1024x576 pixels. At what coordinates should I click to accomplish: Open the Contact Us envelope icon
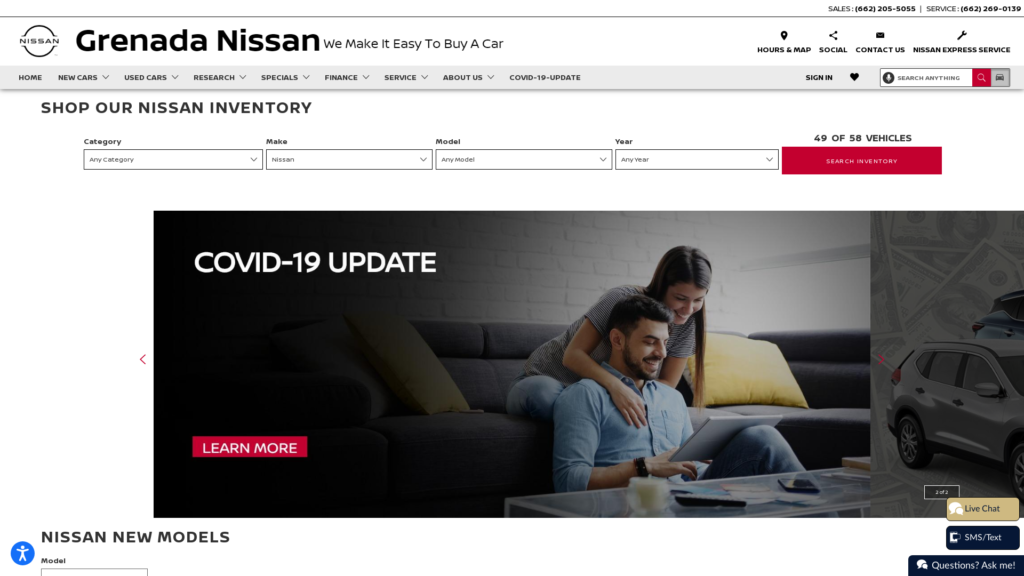click(880, 35)
